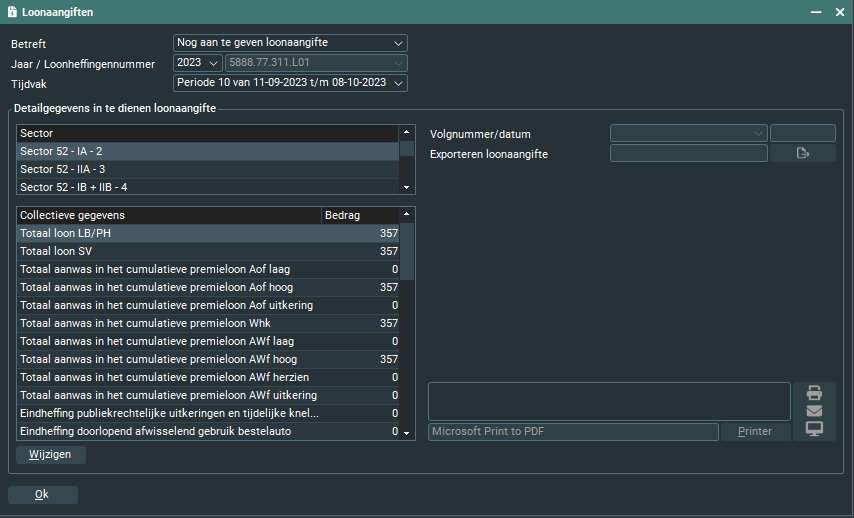Click scroll down arrow in Collectieve gegevens list

click(407, 432)
